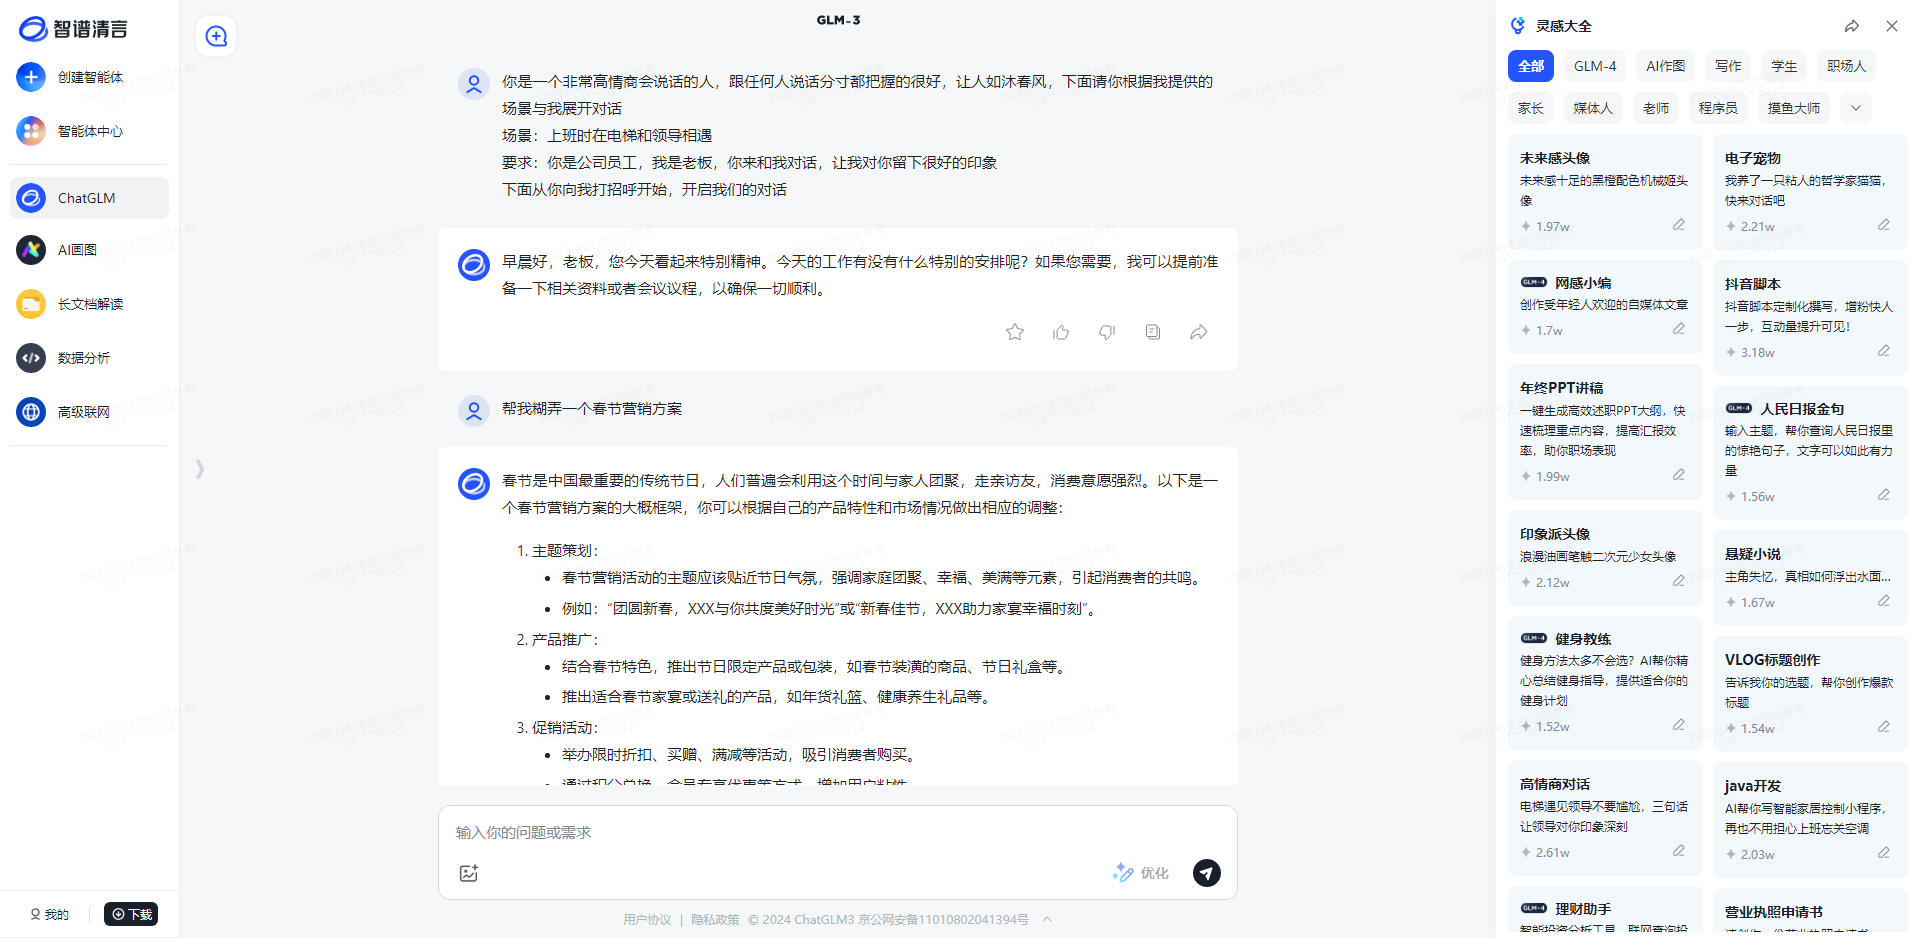
Task: Share the 灵感大全 panel
Action: point(1852,26)
